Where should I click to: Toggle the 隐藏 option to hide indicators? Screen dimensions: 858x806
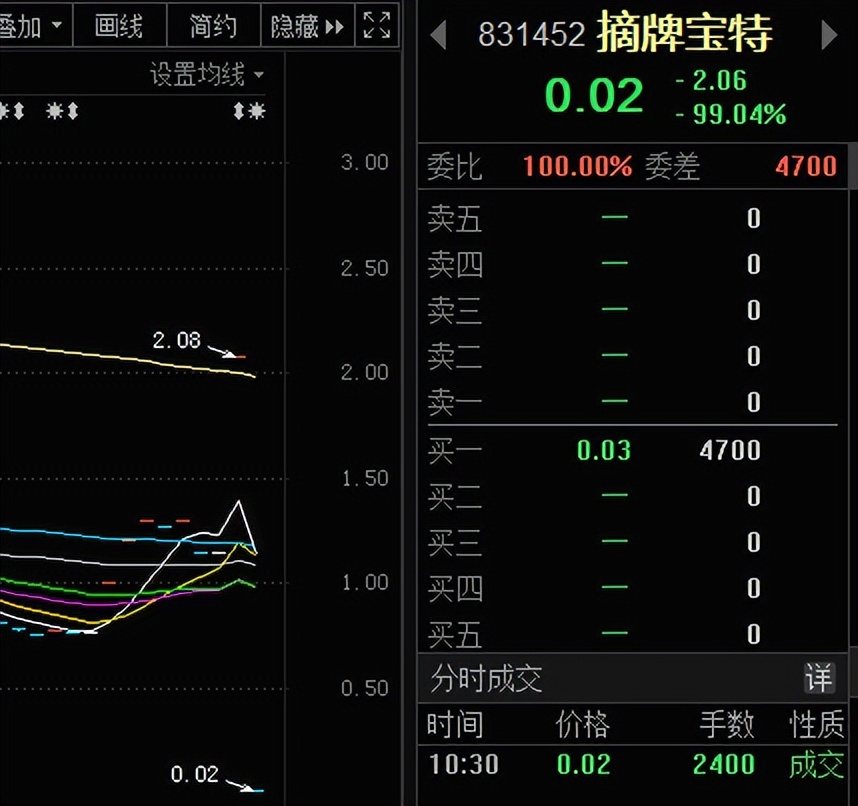click(295, 27)
